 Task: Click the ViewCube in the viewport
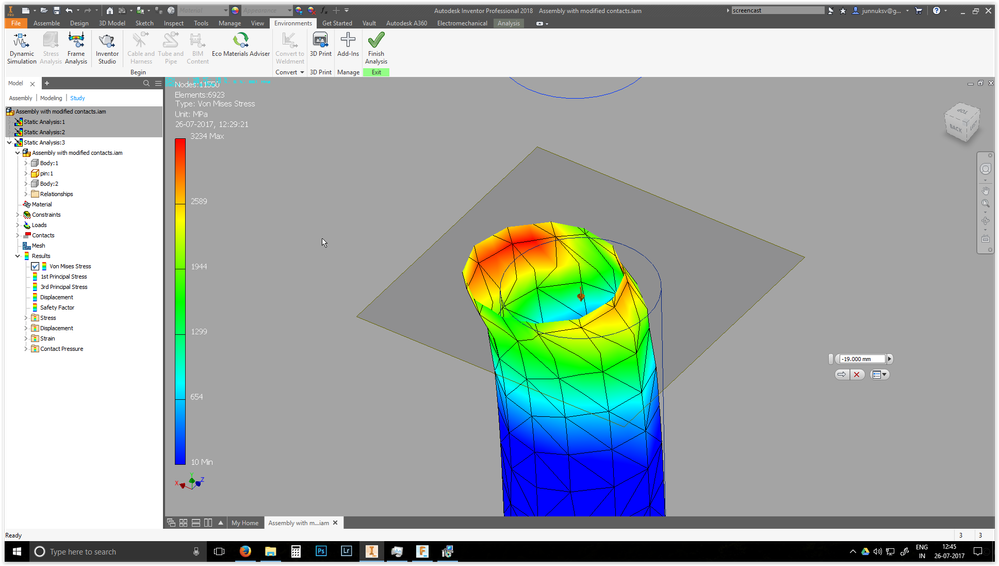pyautogui.click(x=961, y=122)
